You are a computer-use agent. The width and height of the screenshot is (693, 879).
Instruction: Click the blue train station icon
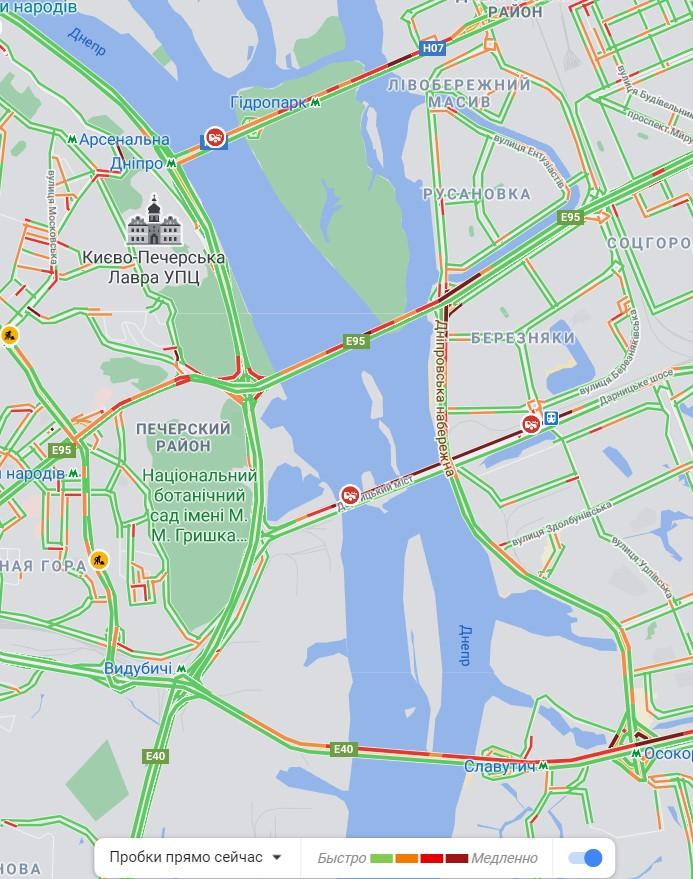[551, 418]
